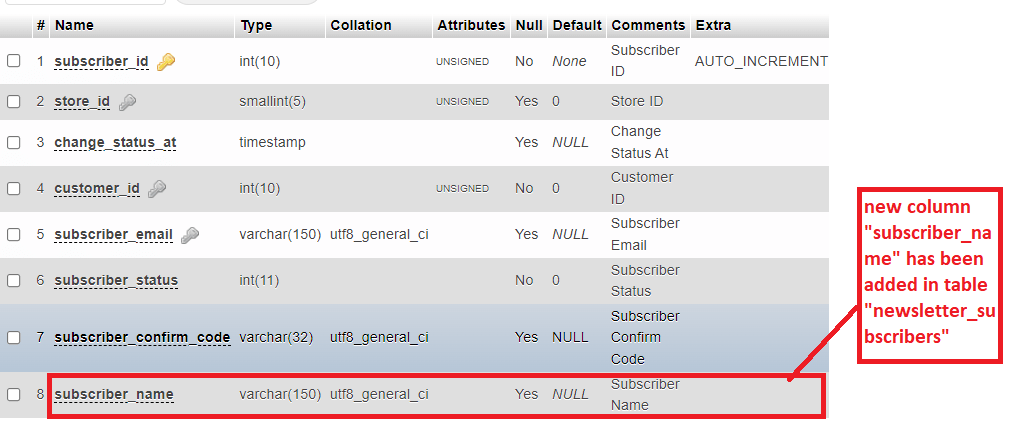Click the gold primary key icon beside subscriber_id

(166, 62)
